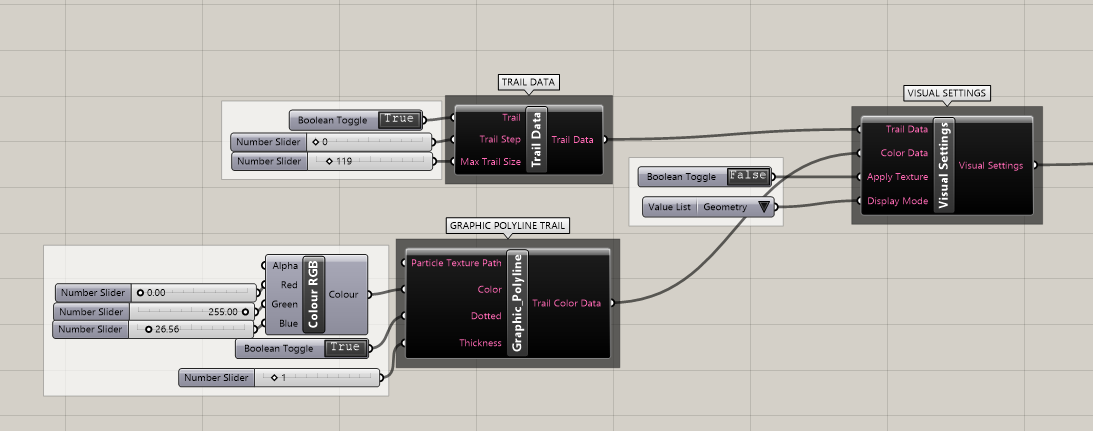Image resolution: width=1093 pixels, height=431 pixels.
Task: Select the Graphic_Polyline component name bar
Action: [x=517, y=303]
